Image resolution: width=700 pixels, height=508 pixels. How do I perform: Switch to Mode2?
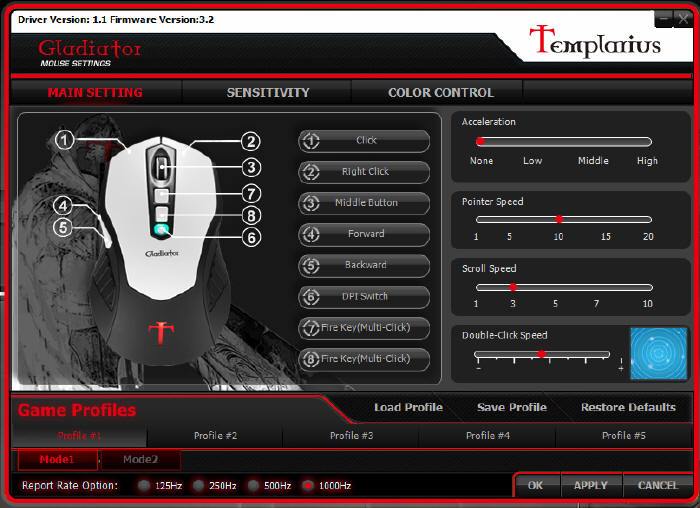pos(141,460)
